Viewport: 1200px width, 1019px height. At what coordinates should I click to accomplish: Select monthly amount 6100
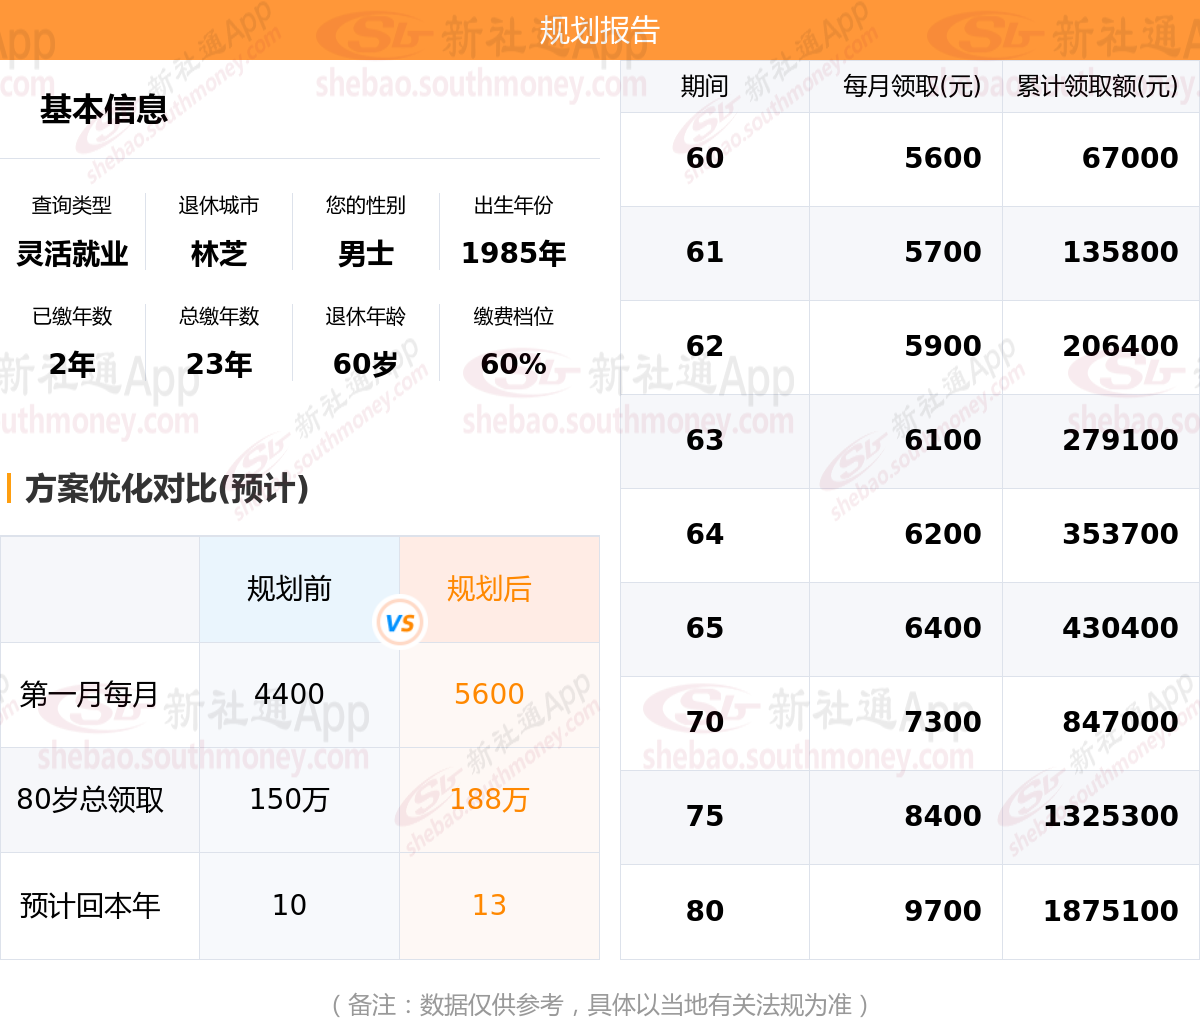click(943, 440)
